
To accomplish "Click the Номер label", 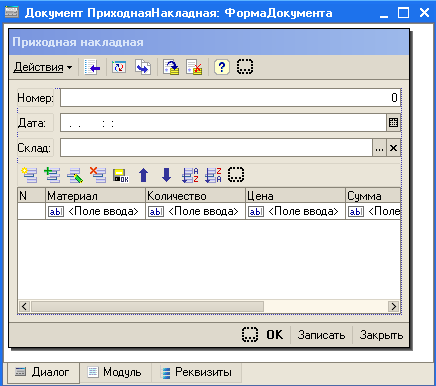I will coord(35,98).
